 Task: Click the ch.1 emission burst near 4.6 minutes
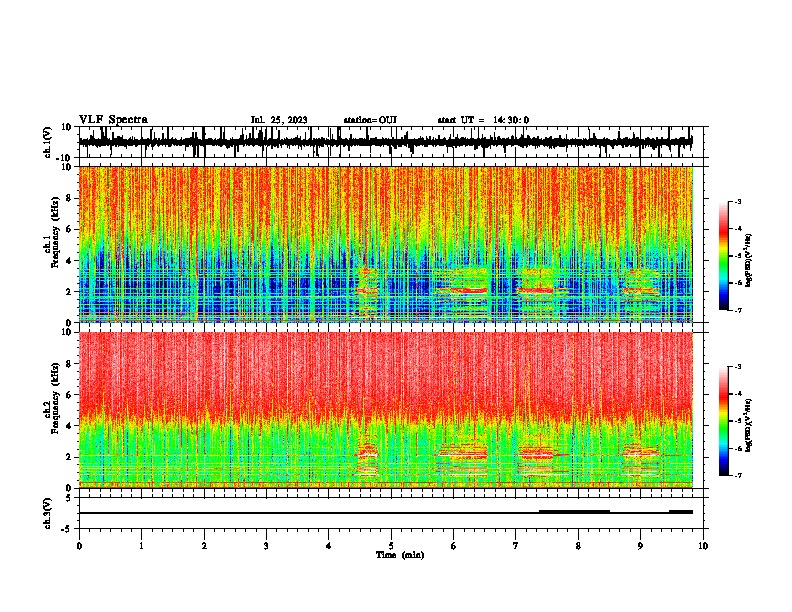pos(367,293)
